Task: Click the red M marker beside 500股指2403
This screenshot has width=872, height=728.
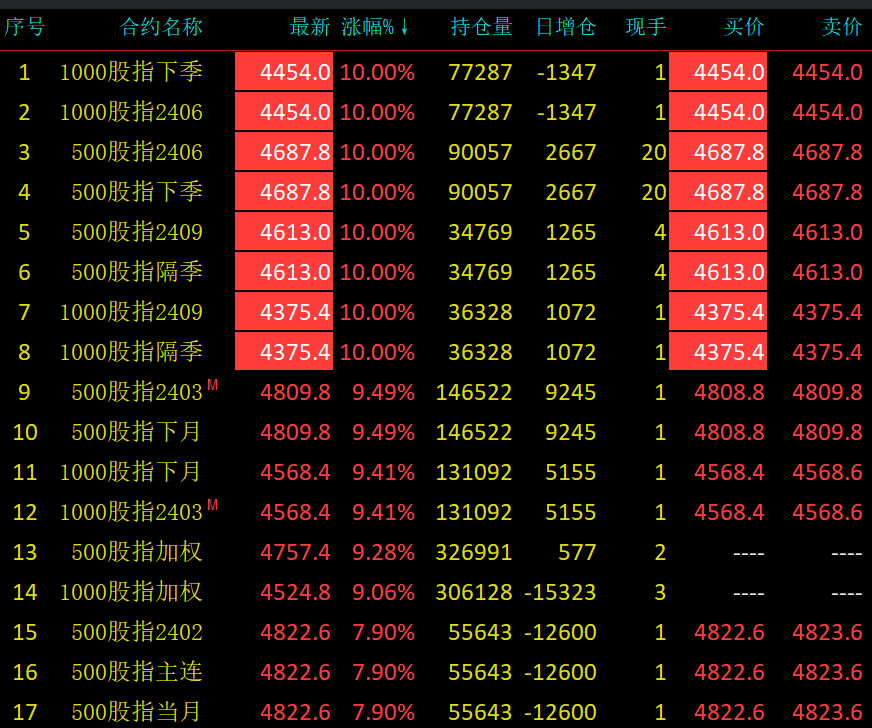Action: 212,386
